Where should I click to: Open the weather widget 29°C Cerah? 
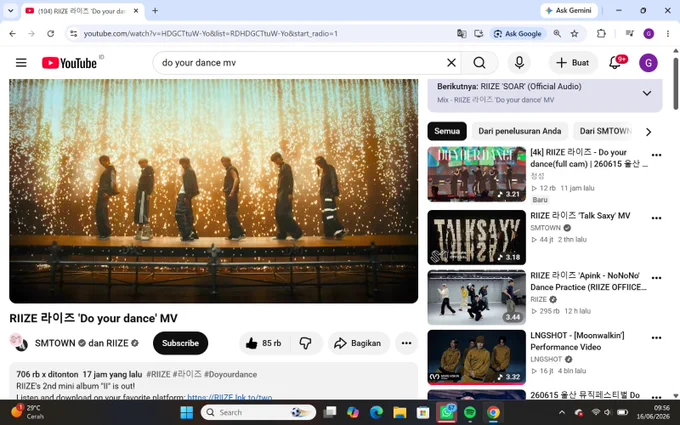pos(28,412)
